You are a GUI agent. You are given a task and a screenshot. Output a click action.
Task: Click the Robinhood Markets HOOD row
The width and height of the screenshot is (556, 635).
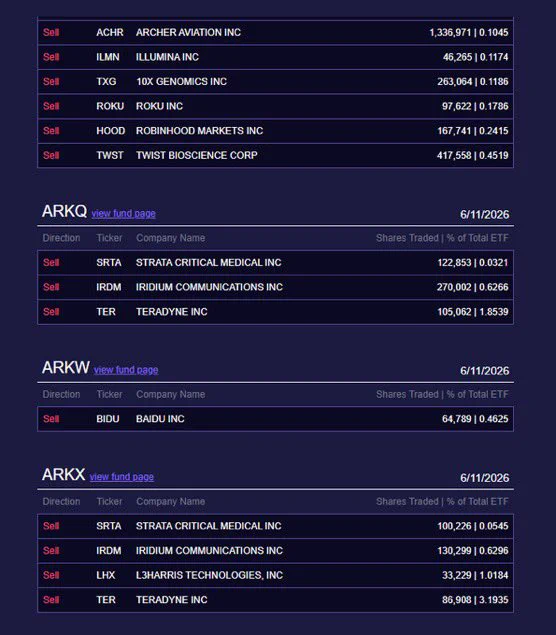click(275, 131)
